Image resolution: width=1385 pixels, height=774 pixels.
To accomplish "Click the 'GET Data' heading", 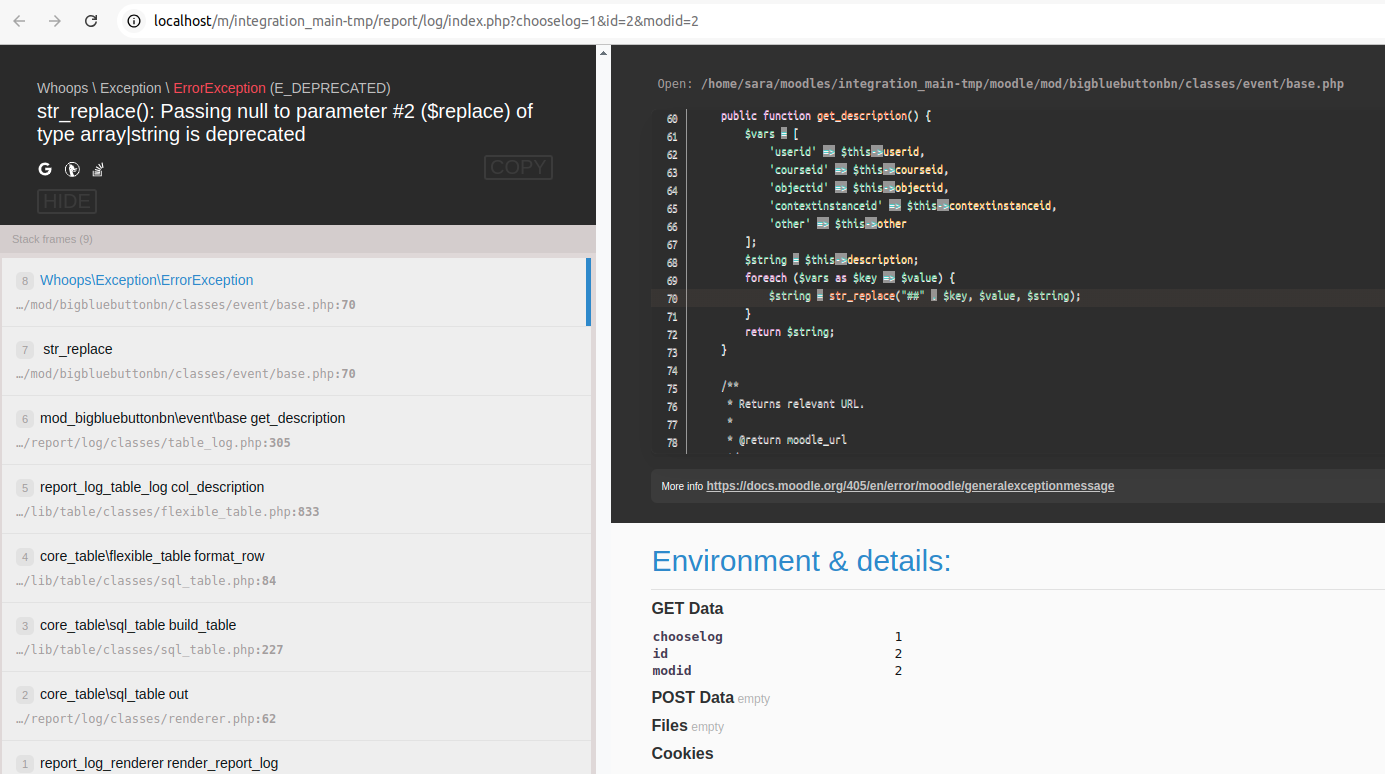I will [687, 609].
